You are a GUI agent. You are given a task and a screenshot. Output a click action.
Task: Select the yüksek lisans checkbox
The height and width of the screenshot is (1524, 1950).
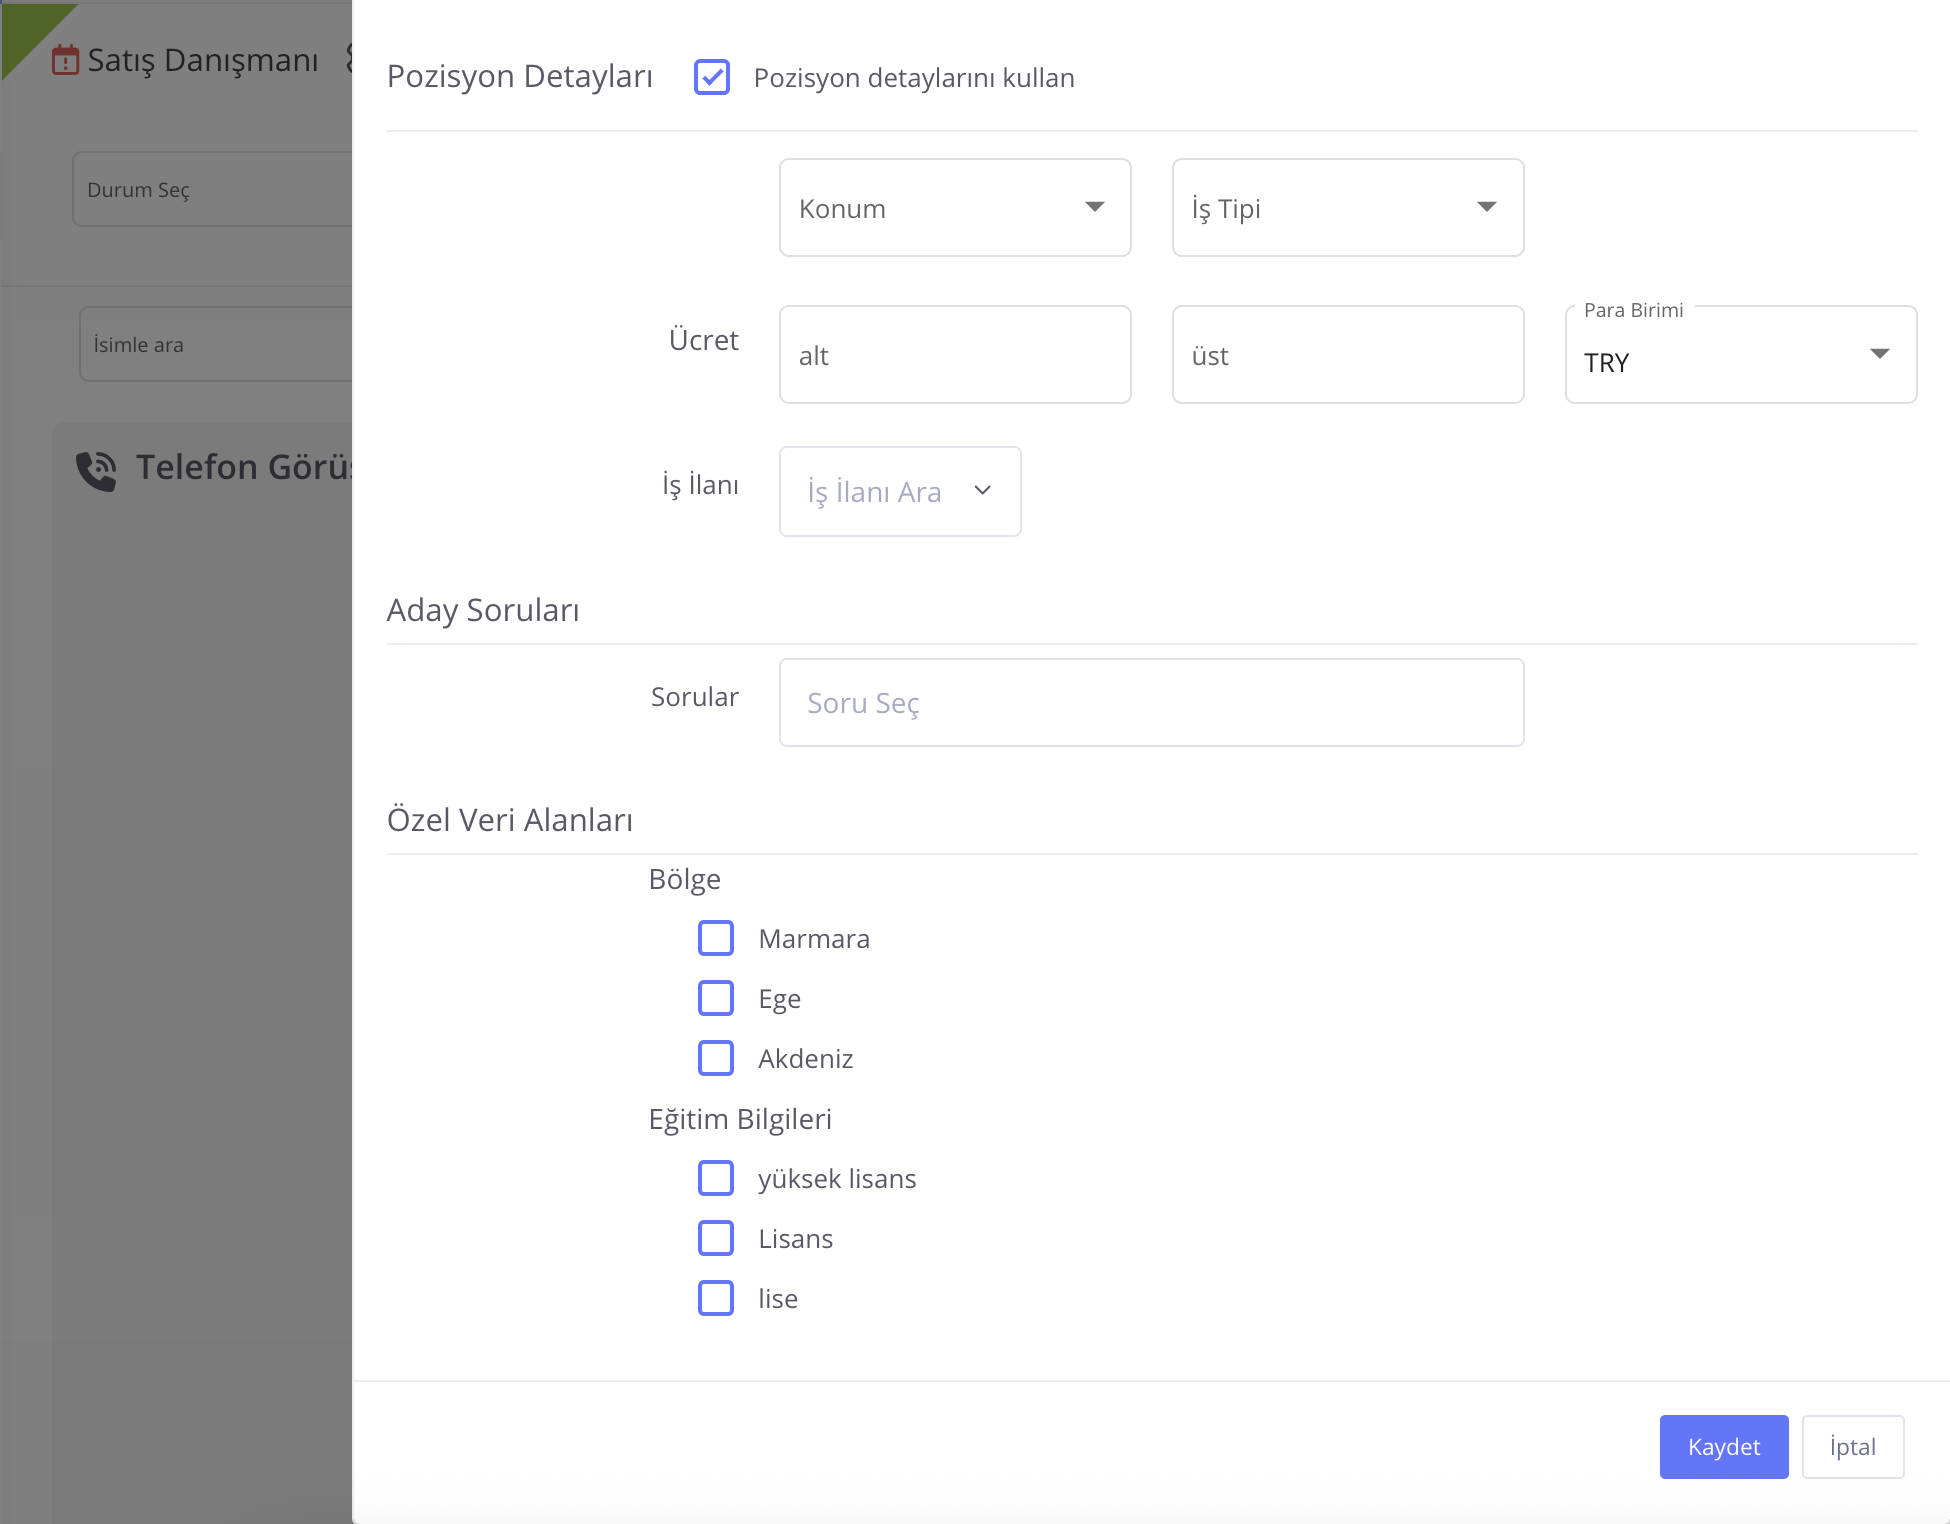(716, 1179)
